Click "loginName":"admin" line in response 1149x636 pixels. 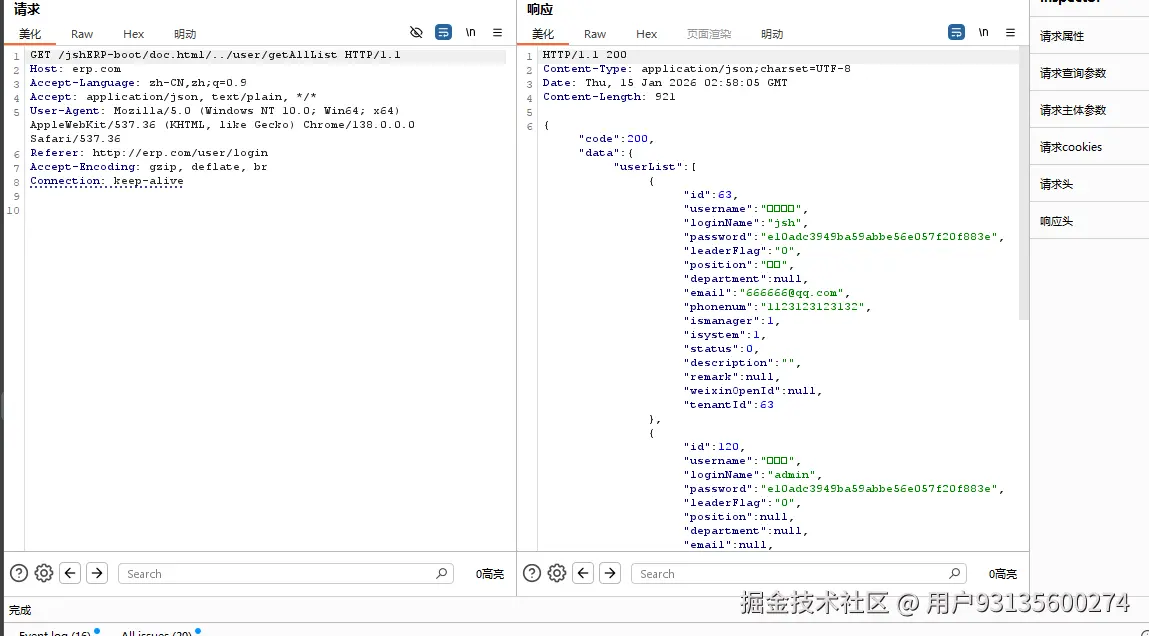[753, 475]
